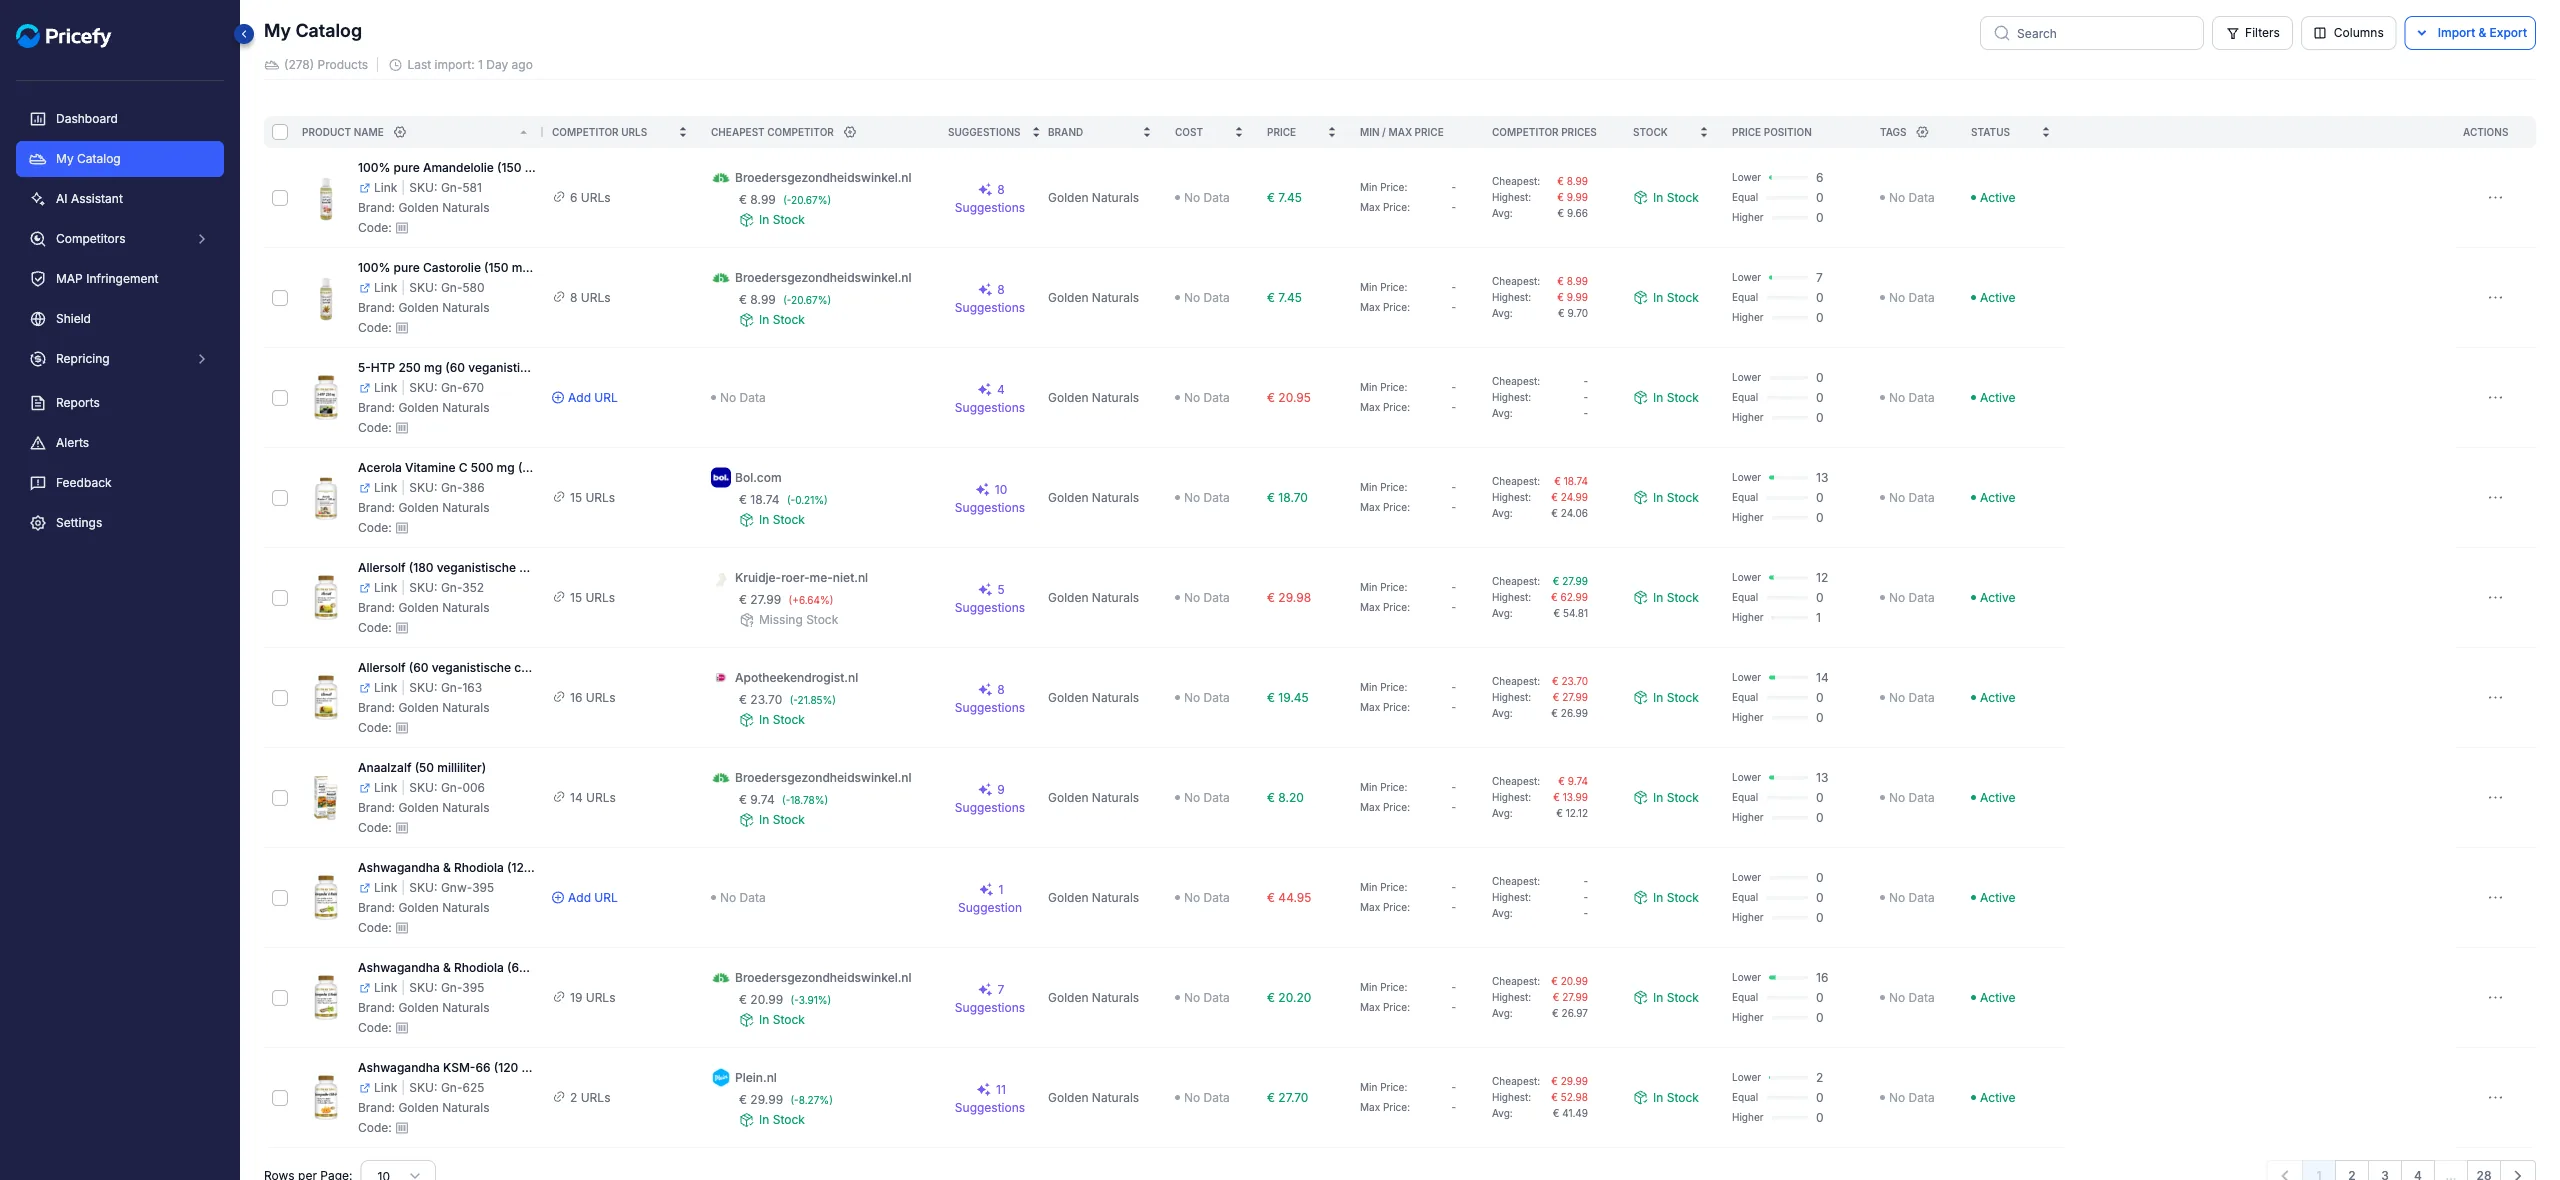Go to next page arrow
The width and height of the screenshot is (2560, 1180).
tap(2518, 1174)
